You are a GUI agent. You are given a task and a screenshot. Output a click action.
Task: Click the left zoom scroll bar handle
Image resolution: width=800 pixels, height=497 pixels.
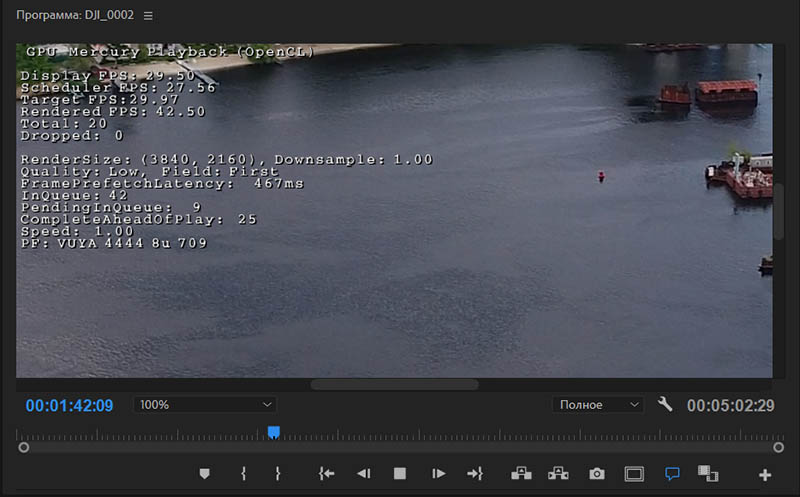23,448
